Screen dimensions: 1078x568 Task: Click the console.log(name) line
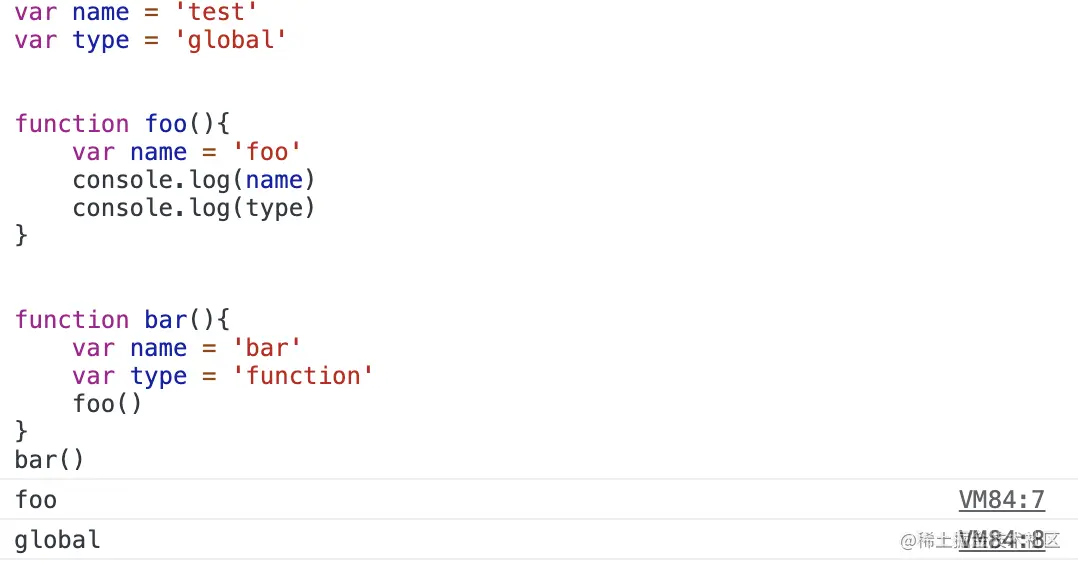[x=194, y=180]
